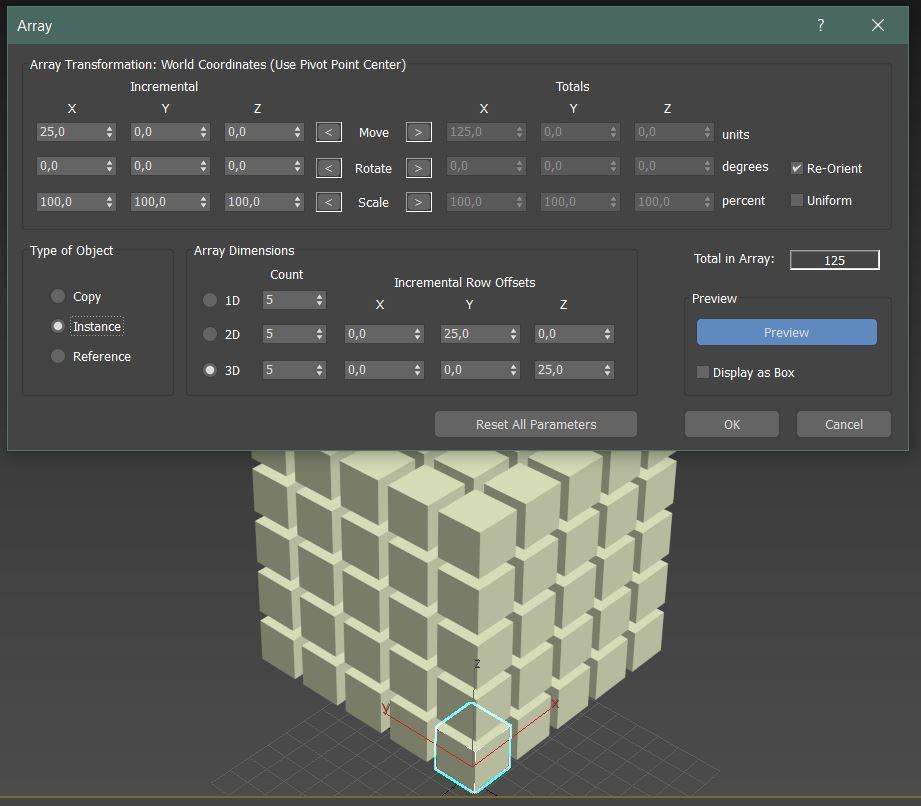Viewport: 921px width, 806px height.
Task: Click the 1D Count spinner arrows
Action: (x=320, y=300)
